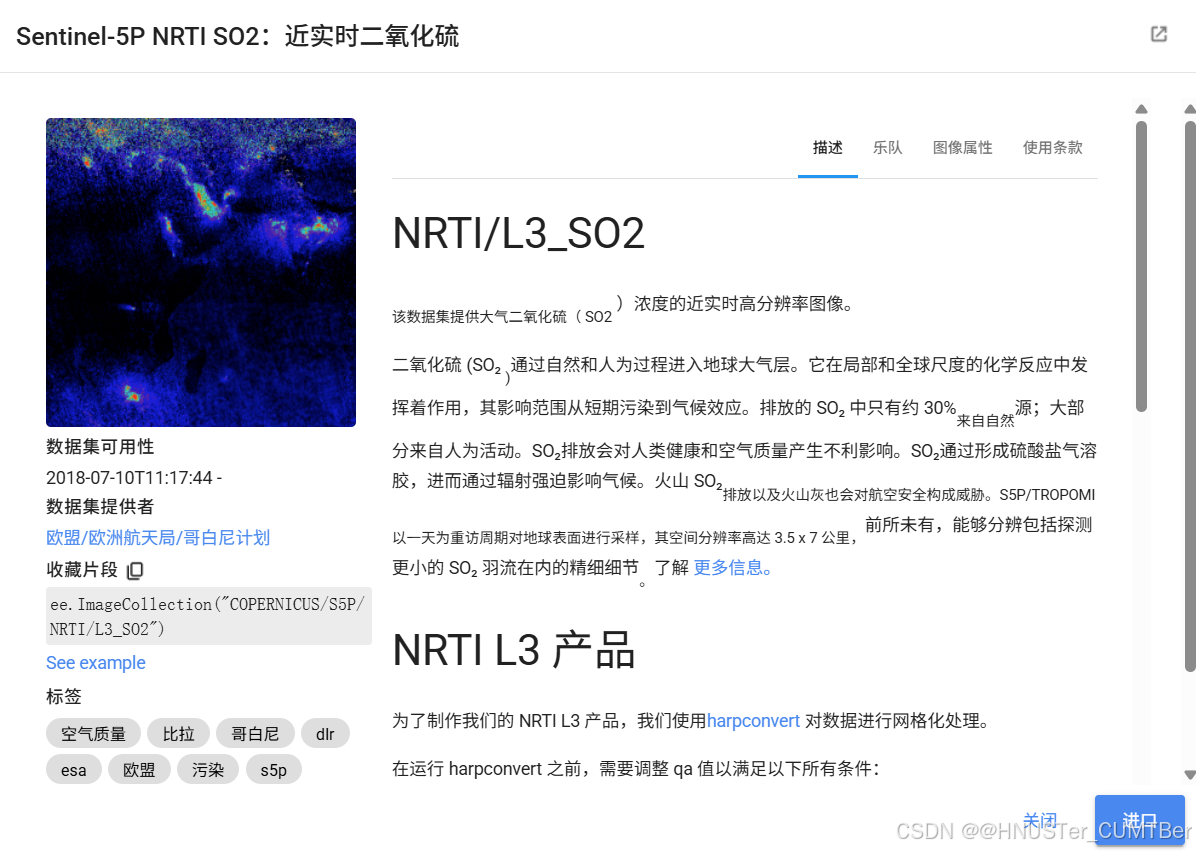The height and width of the screenshot is (851, 1196).
Task: Click the description panel scrollbar thumb
Action: [1141, 267]
